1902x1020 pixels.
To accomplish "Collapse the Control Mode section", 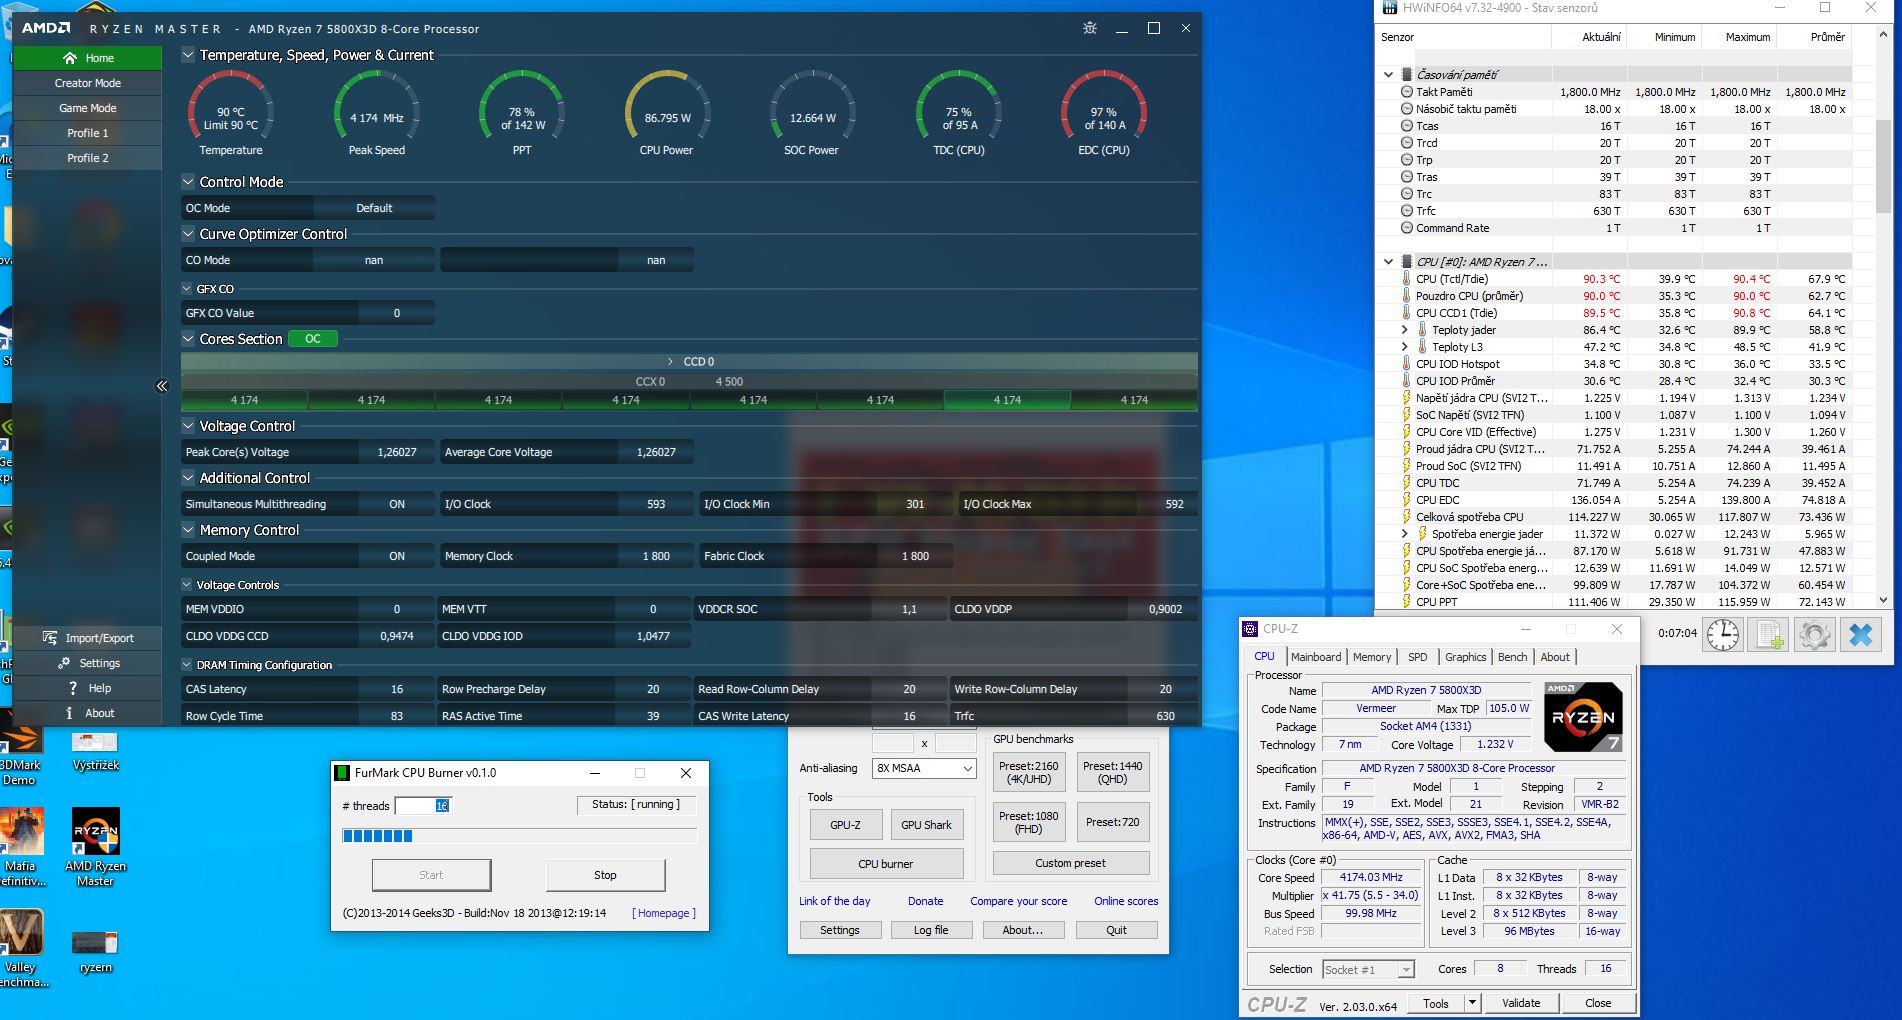I will [188, 182].
